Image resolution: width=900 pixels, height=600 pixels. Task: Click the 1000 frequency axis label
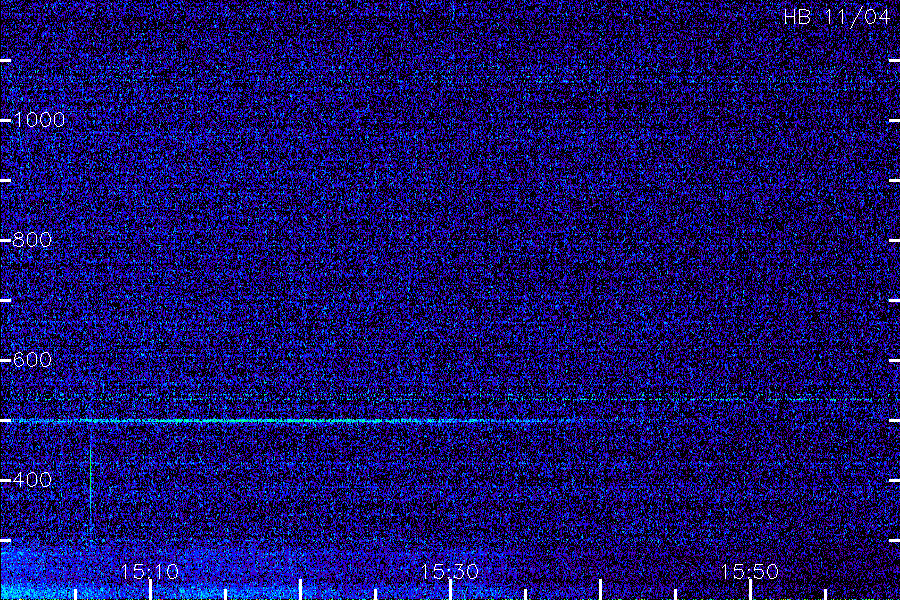[x=38, y=119]
